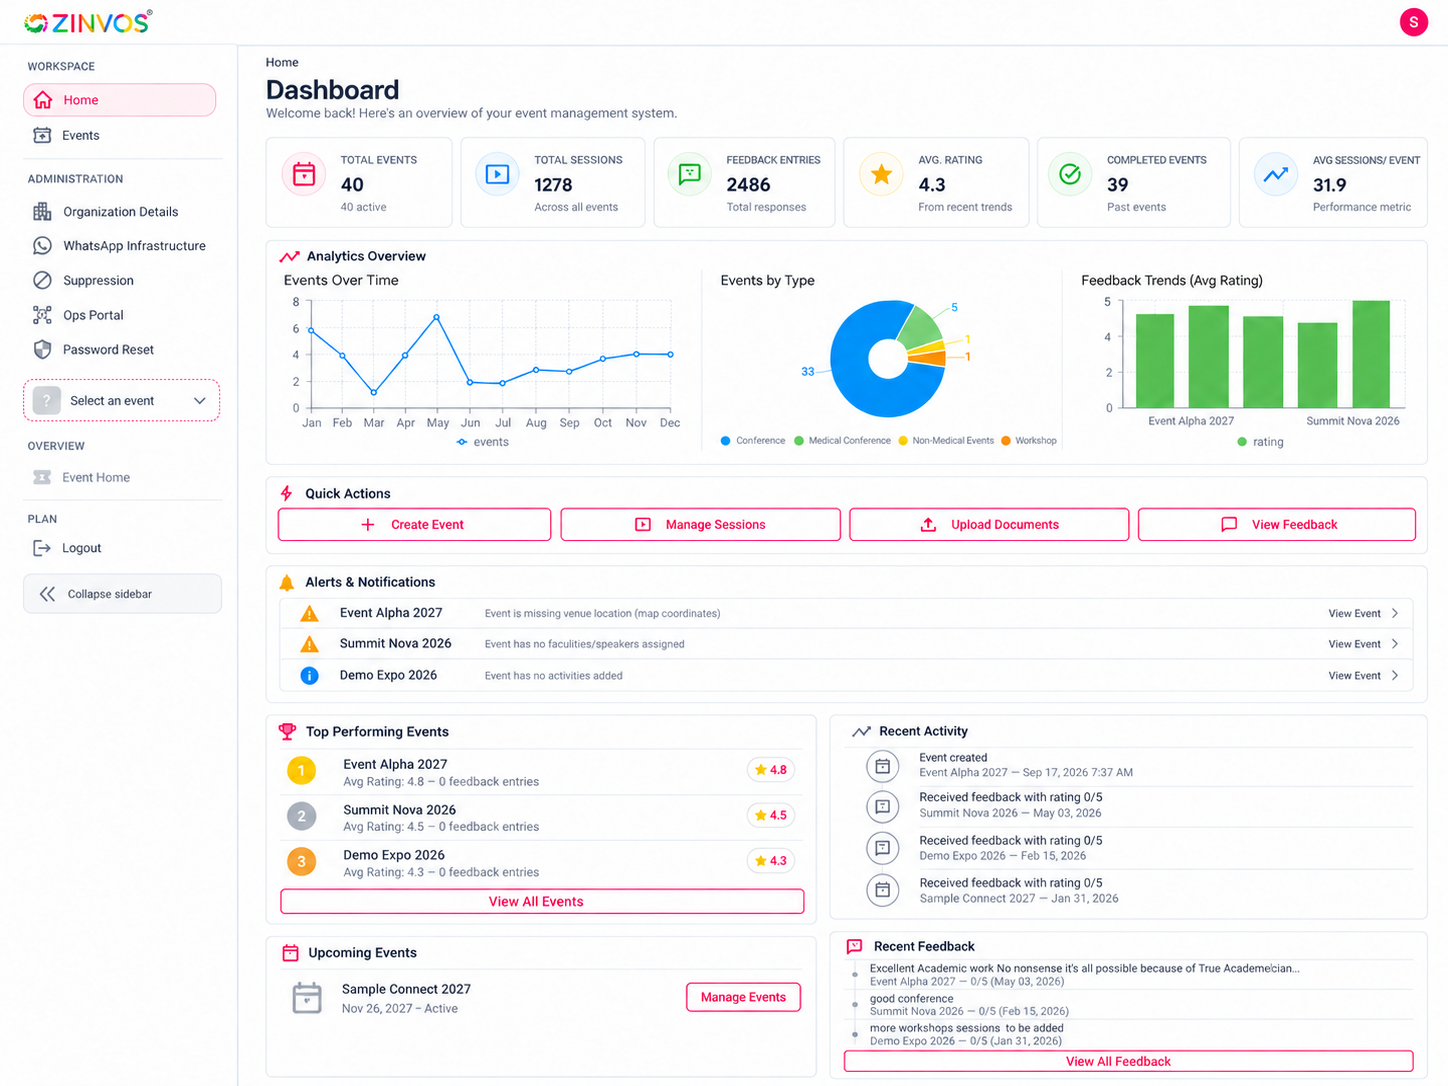Expand View Event chevron for Demo Expo 2026

click(x=1395, y=676)
